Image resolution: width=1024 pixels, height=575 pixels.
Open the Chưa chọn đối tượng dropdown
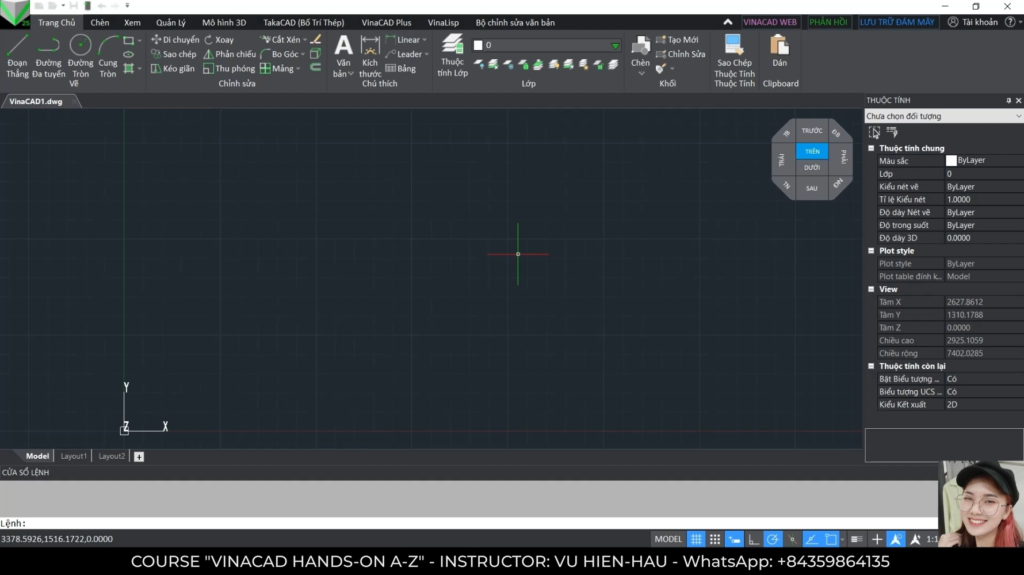pyautogui.click(x=944, y=116)
